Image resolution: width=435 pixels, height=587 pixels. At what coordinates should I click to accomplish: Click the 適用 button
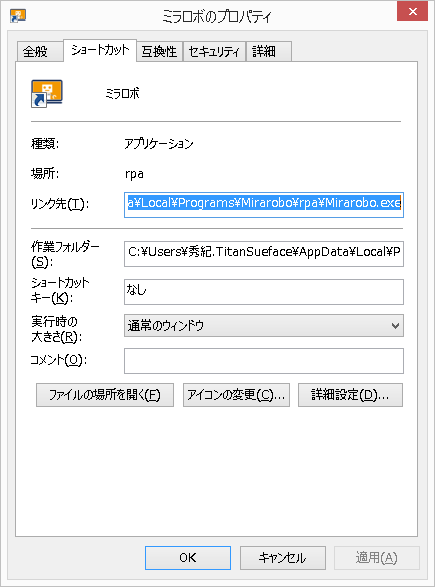pos(377,558)
